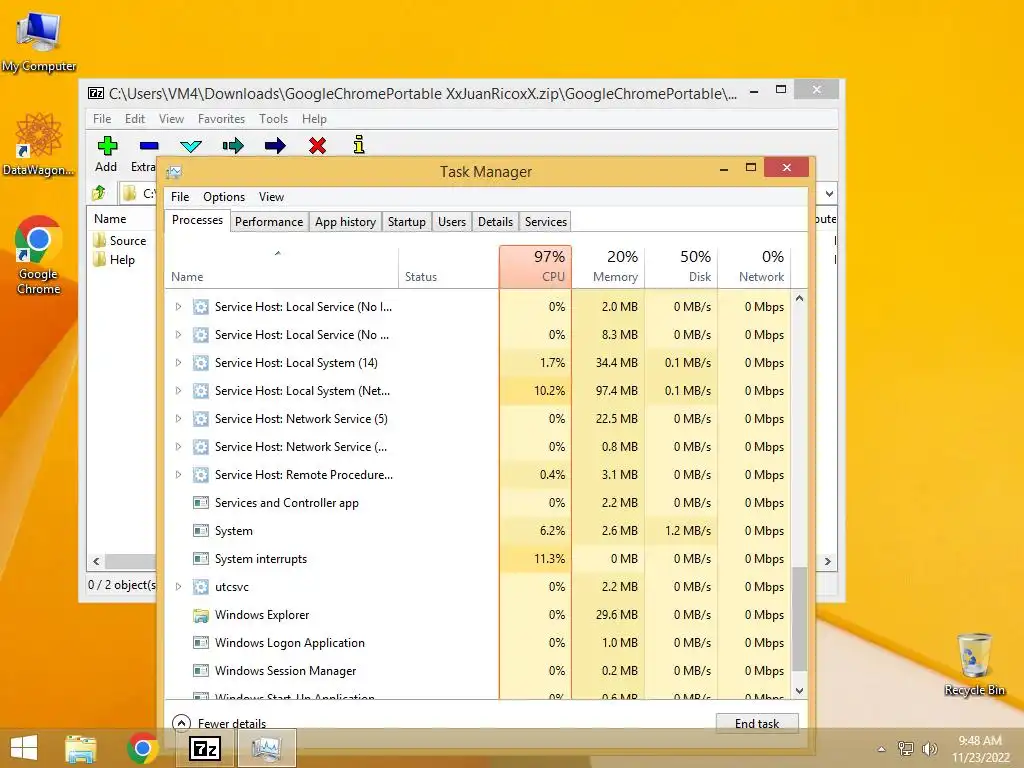1024x768 pixels.
Task: Click Task Manager scroll up arrow
Action: pyautogui.click(x=799, y=299)
